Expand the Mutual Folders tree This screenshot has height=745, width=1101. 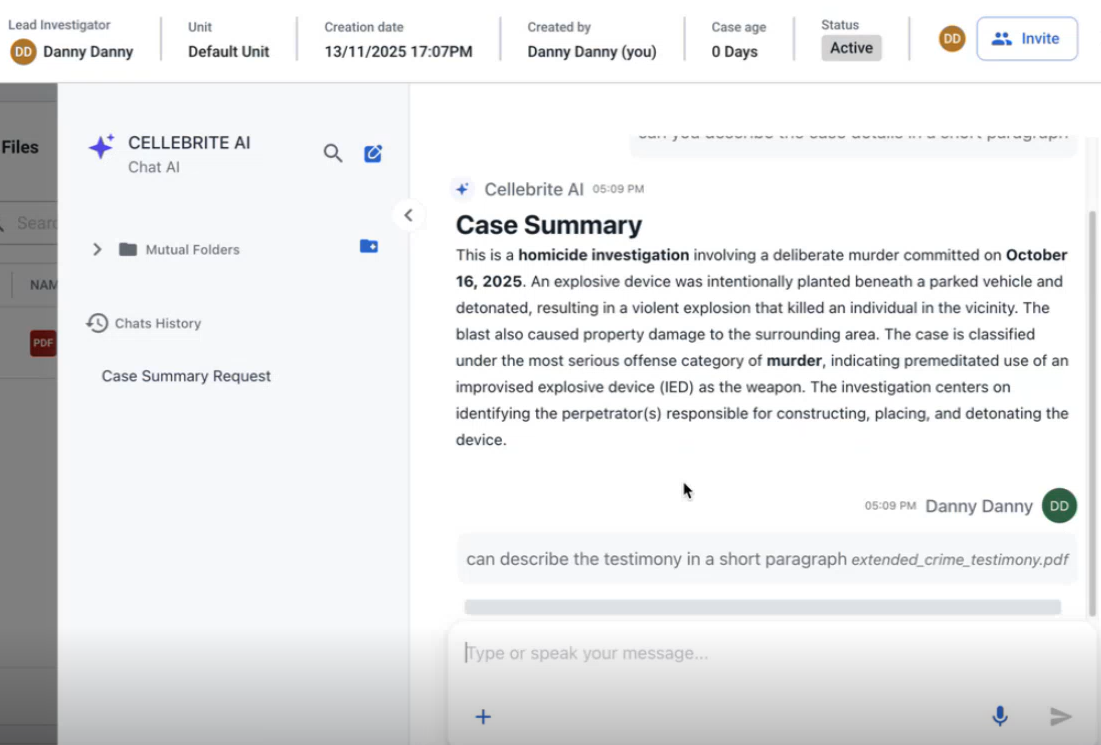[97, 250]
